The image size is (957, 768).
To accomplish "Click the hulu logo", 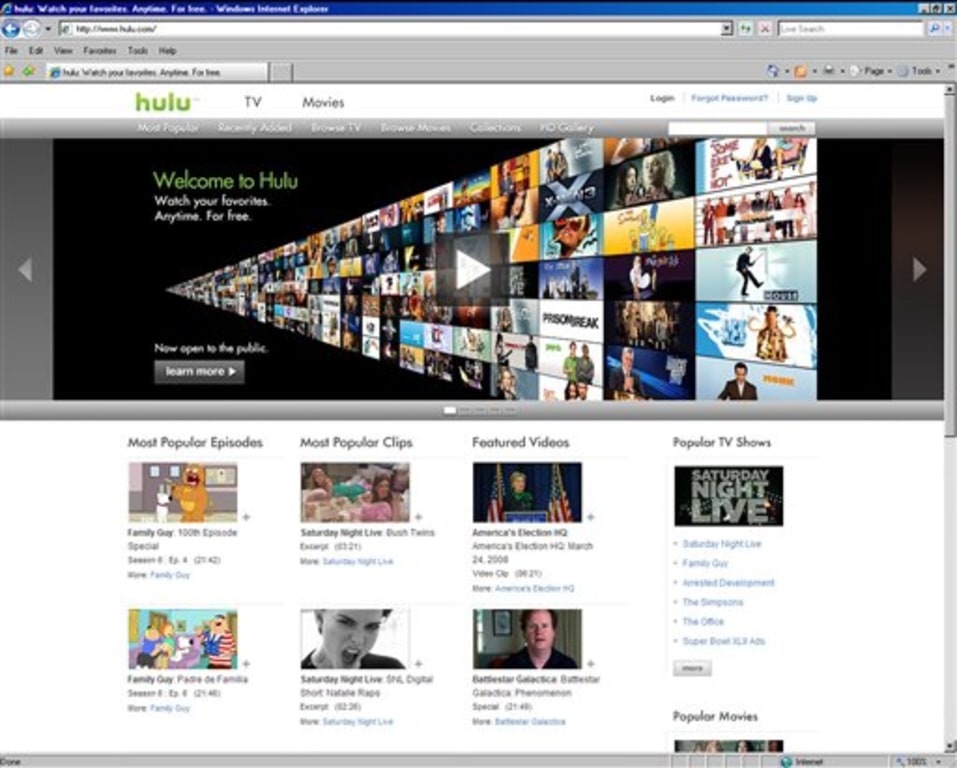I will click(x=166, y=102).
